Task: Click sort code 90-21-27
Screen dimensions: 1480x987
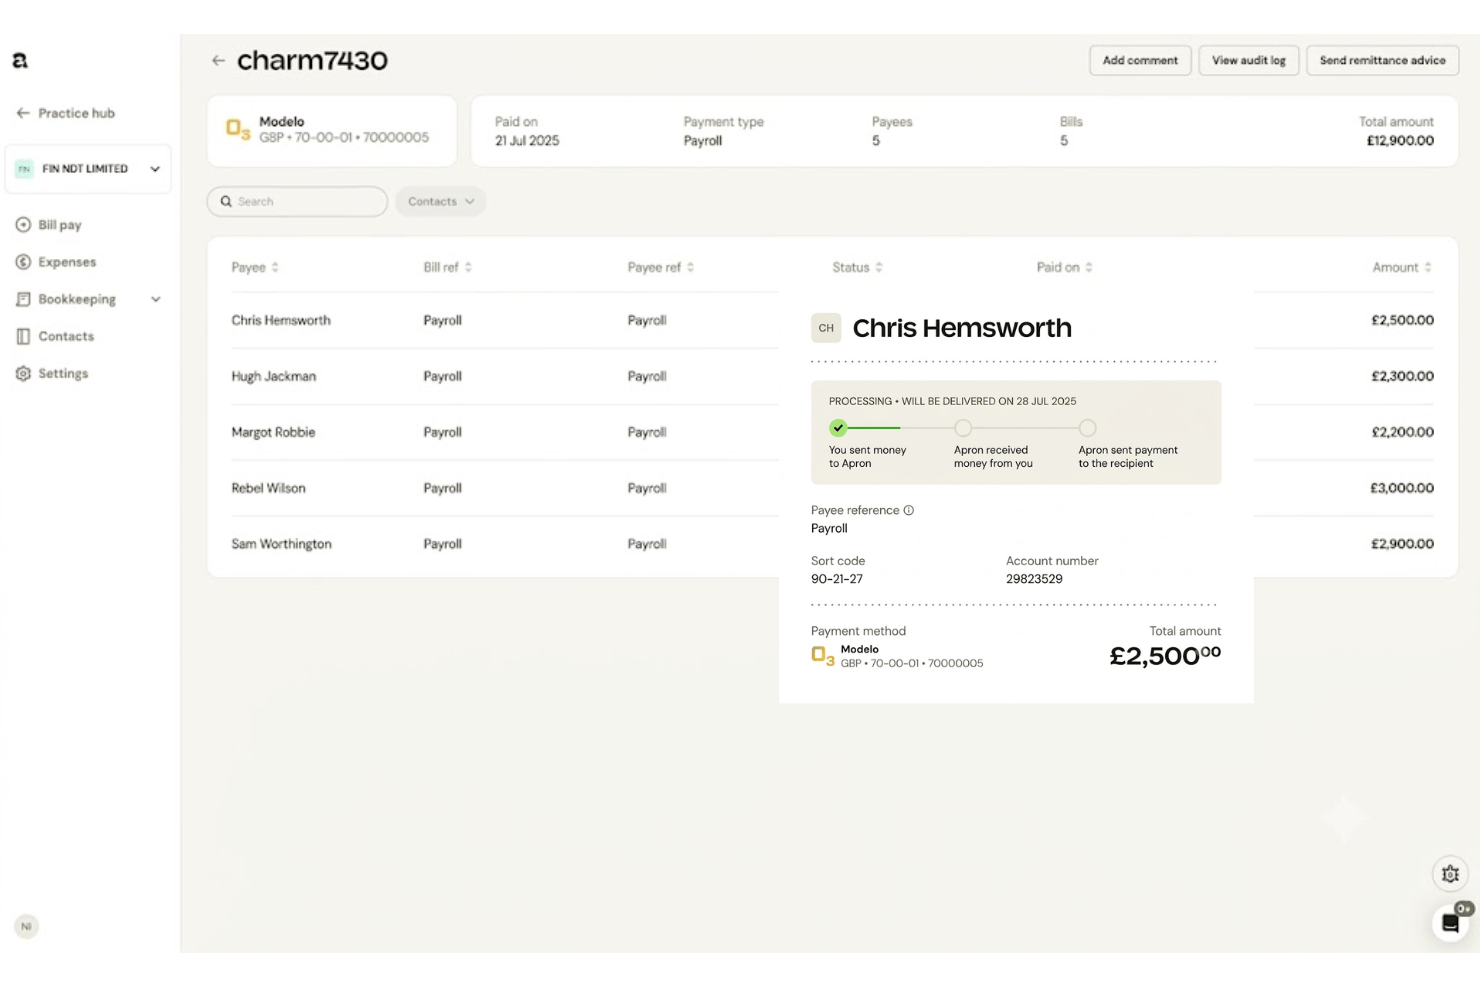Action: [837, 579]
